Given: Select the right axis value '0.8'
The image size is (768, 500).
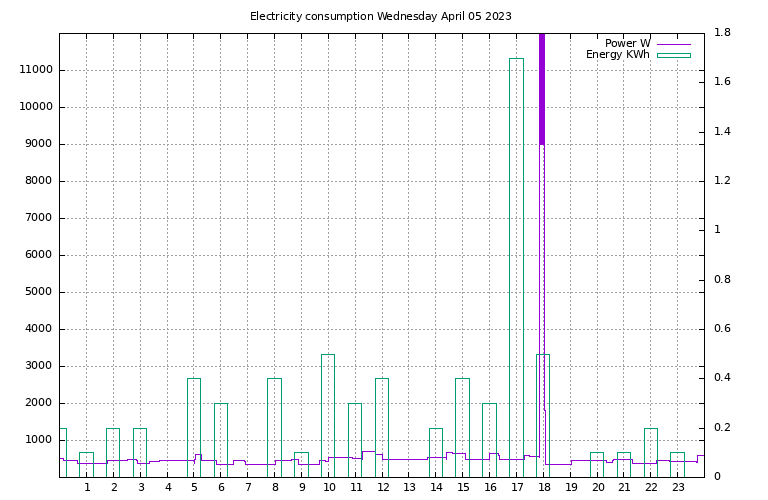Looking at the screenshot, I should coord(722,279).
